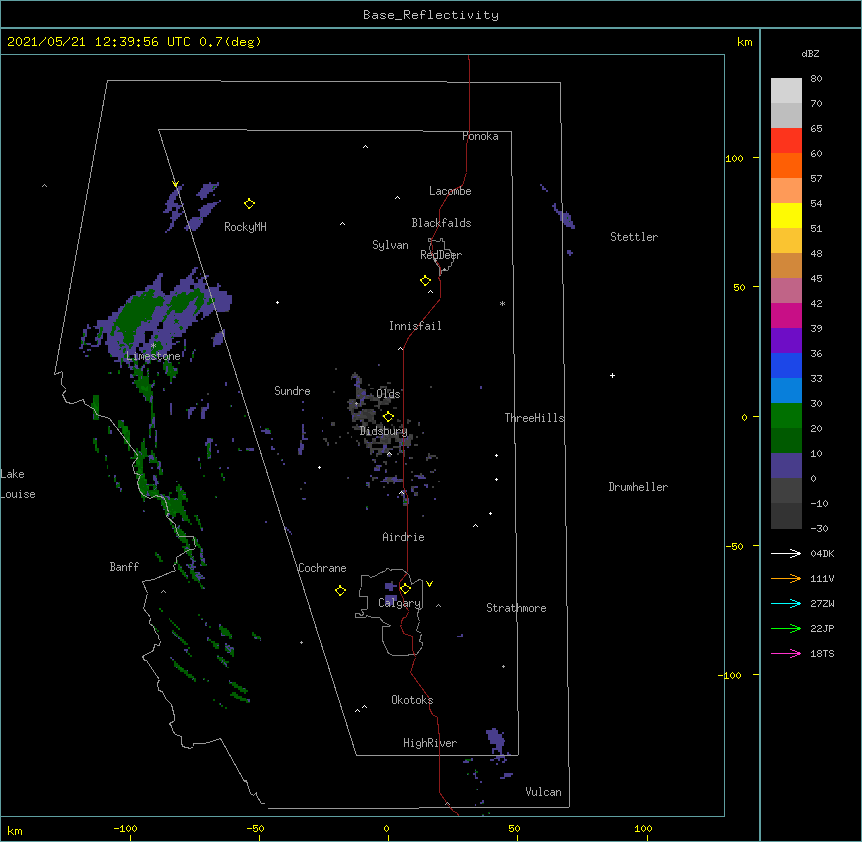Pick the red 65 dBZ legend swatch

(x=786, y=141)
